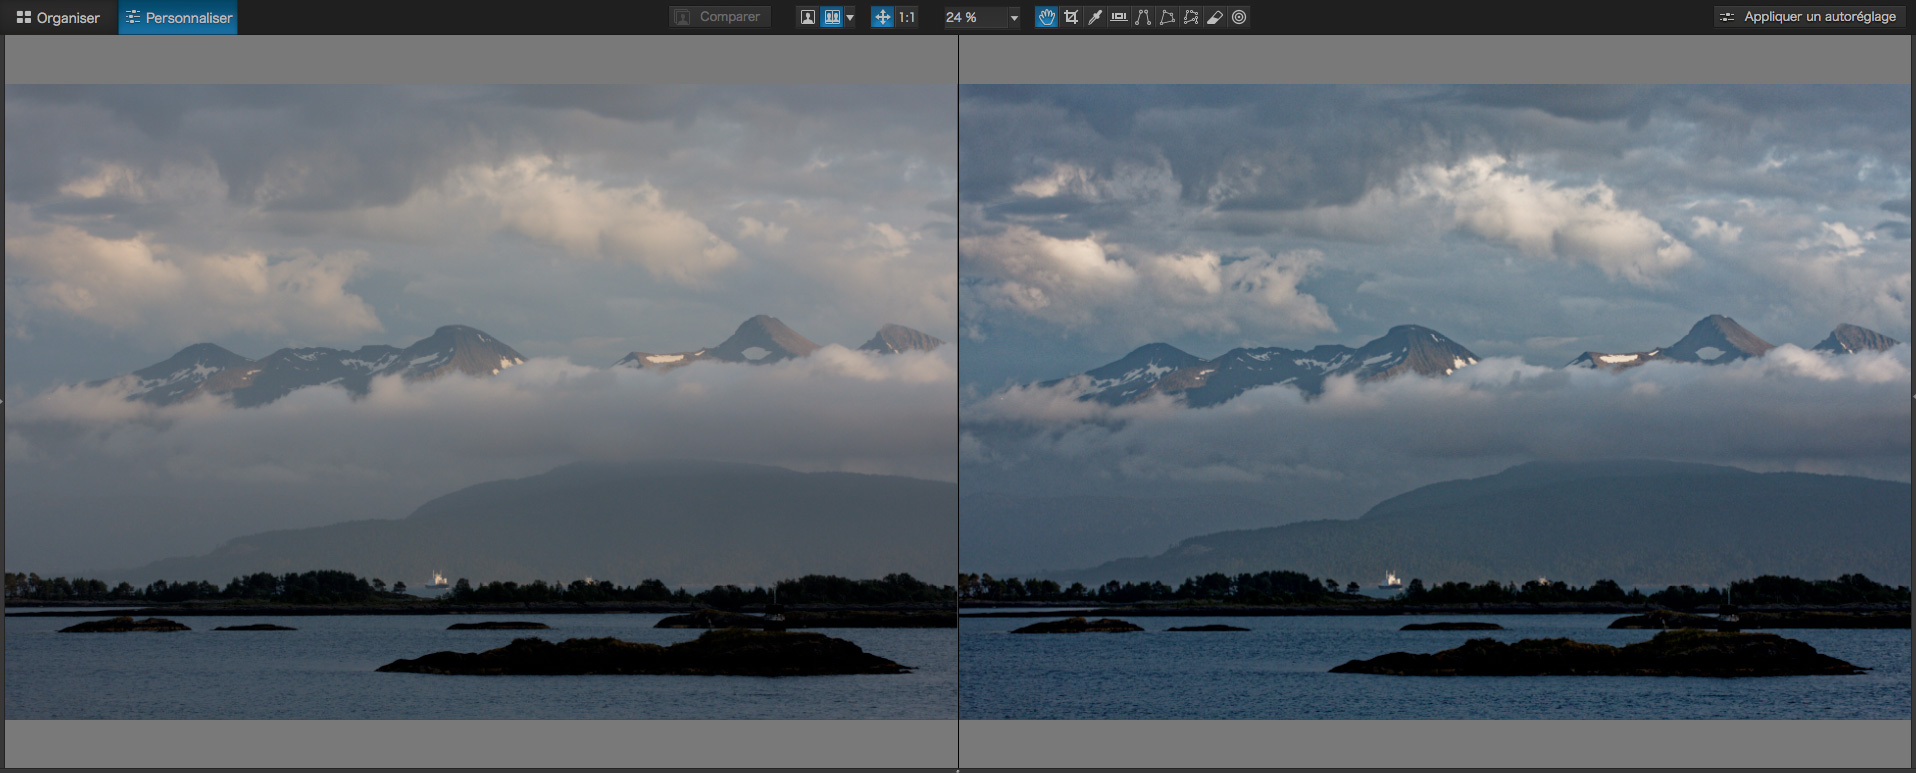Click Appliquer un autoréglage button
Image resolution: width=1916 pixels, height=773 pixels.
pos(1808,17)
